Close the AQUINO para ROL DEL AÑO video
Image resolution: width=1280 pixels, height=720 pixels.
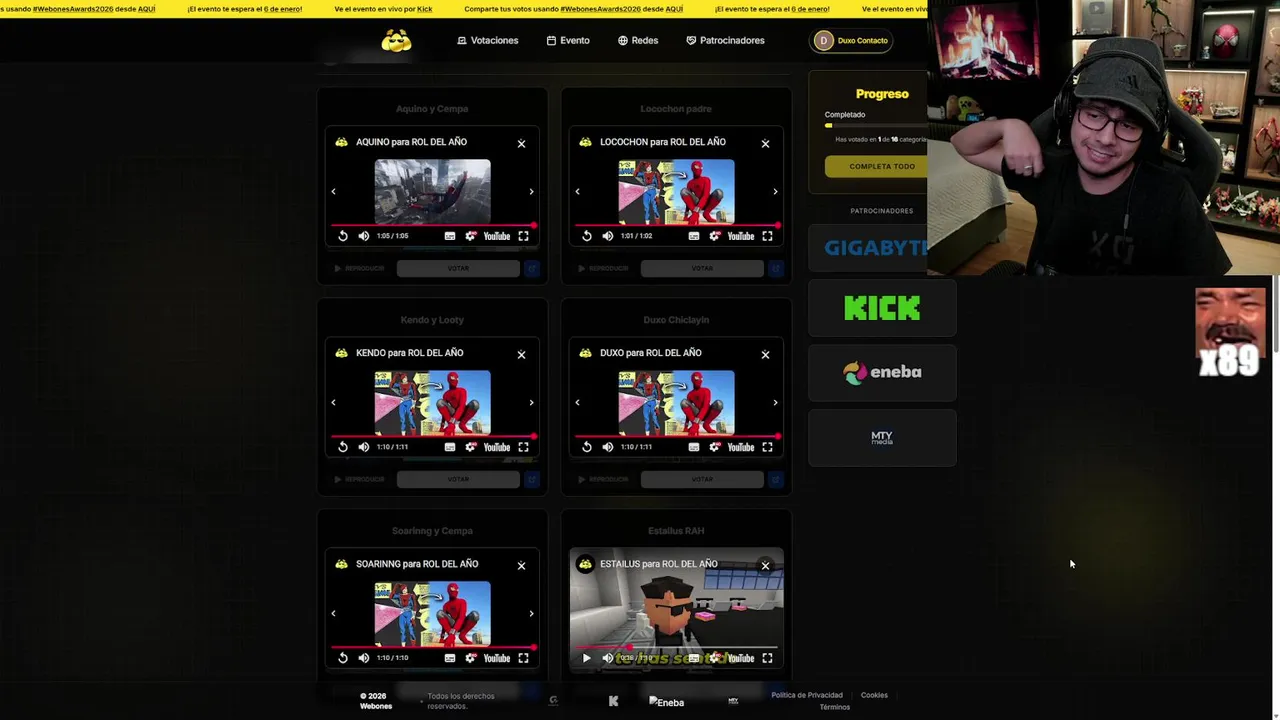click(521, 143)
